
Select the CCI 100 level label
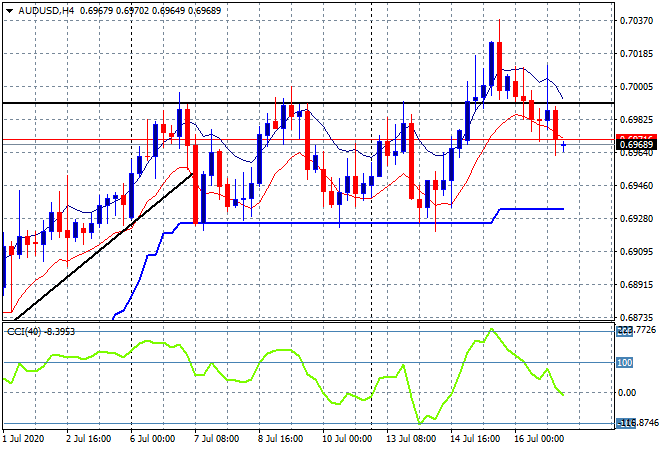625,363
